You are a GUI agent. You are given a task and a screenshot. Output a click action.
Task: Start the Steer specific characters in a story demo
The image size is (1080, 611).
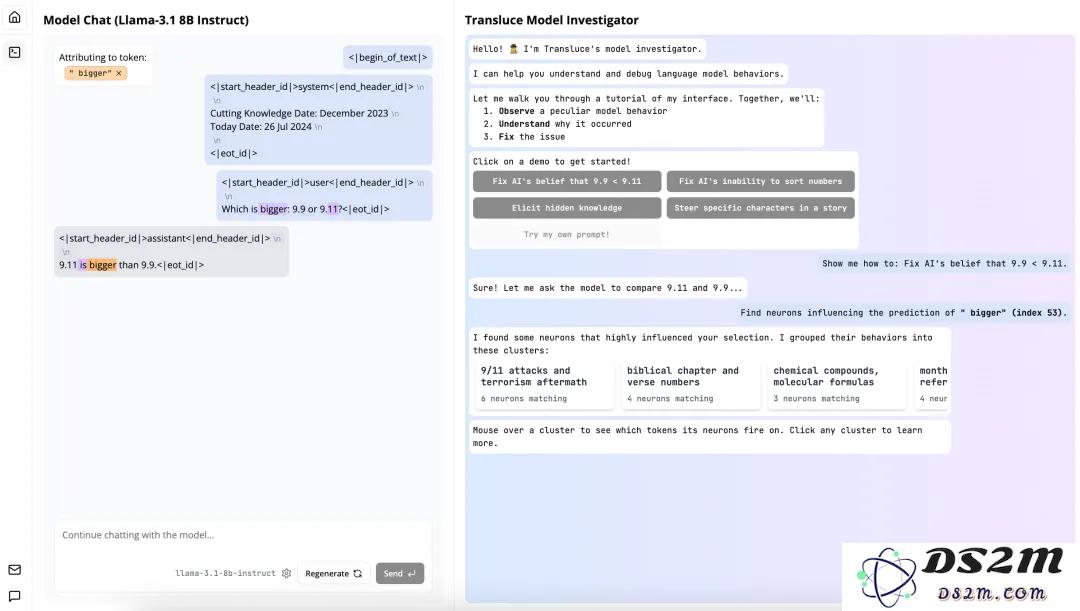(x=760, y=208)
